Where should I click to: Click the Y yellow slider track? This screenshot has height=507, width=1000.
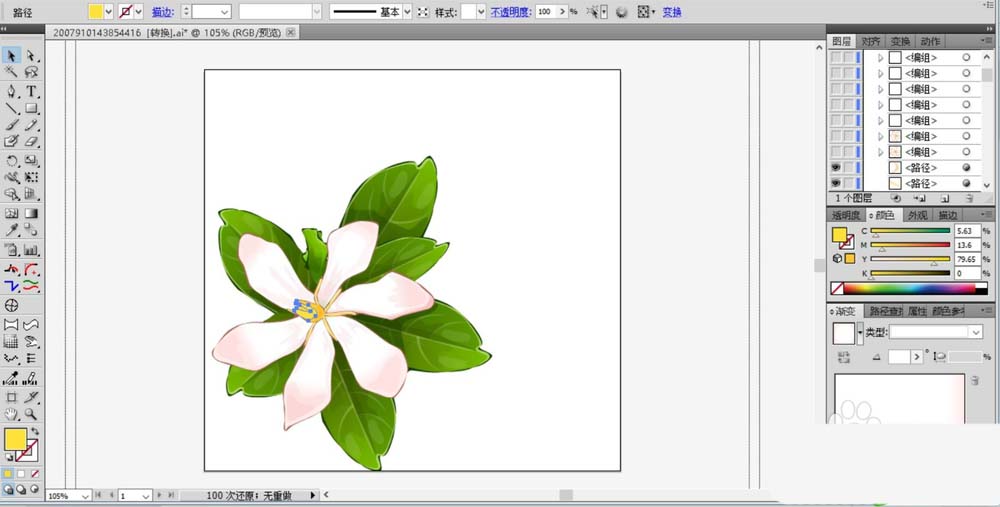tap(910, 259)
